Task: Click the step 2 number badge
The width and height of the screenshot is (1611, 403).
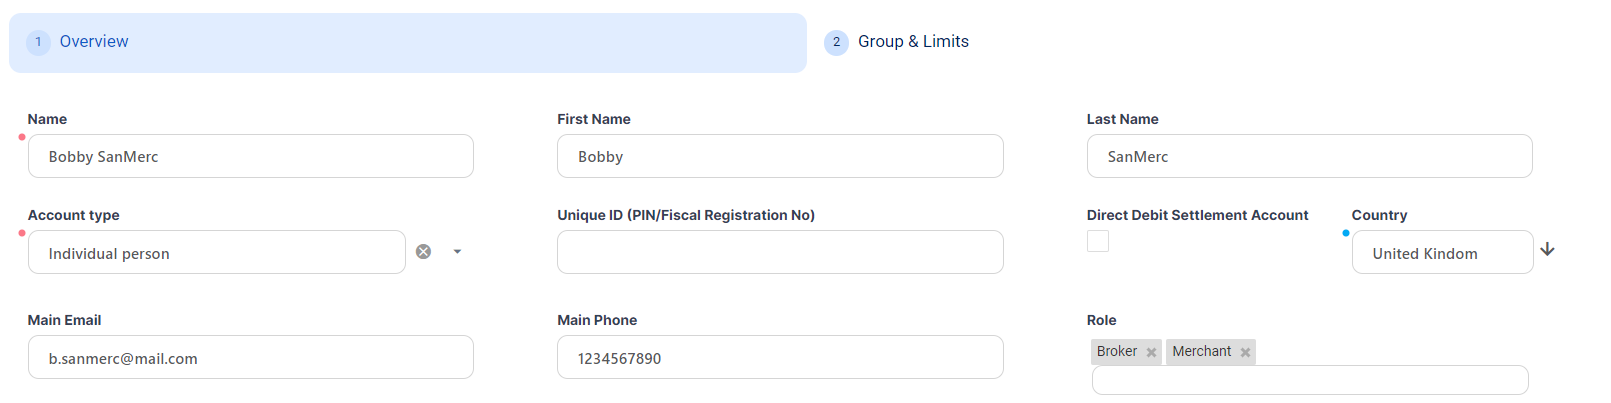Action: 836,42
